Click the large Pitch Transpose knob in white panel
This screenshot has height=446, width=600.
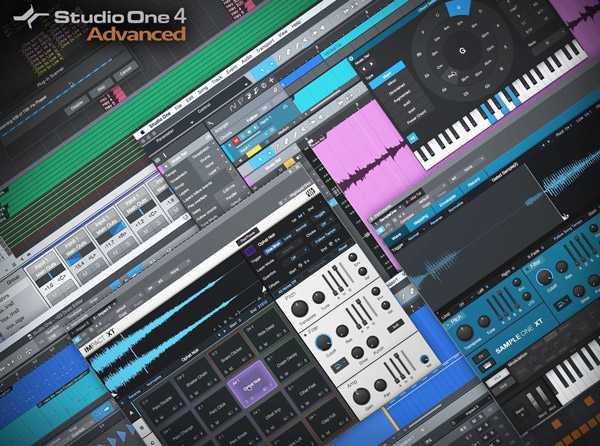(x=299, y=308)
